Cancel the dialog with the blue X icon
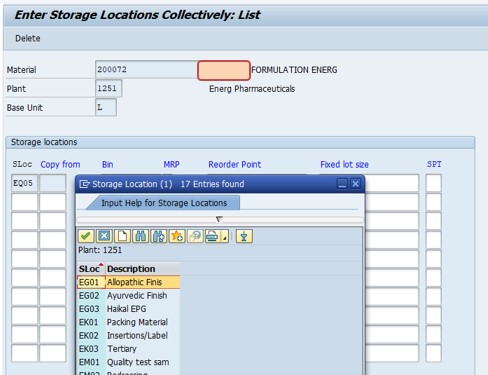 click(104, 236)
